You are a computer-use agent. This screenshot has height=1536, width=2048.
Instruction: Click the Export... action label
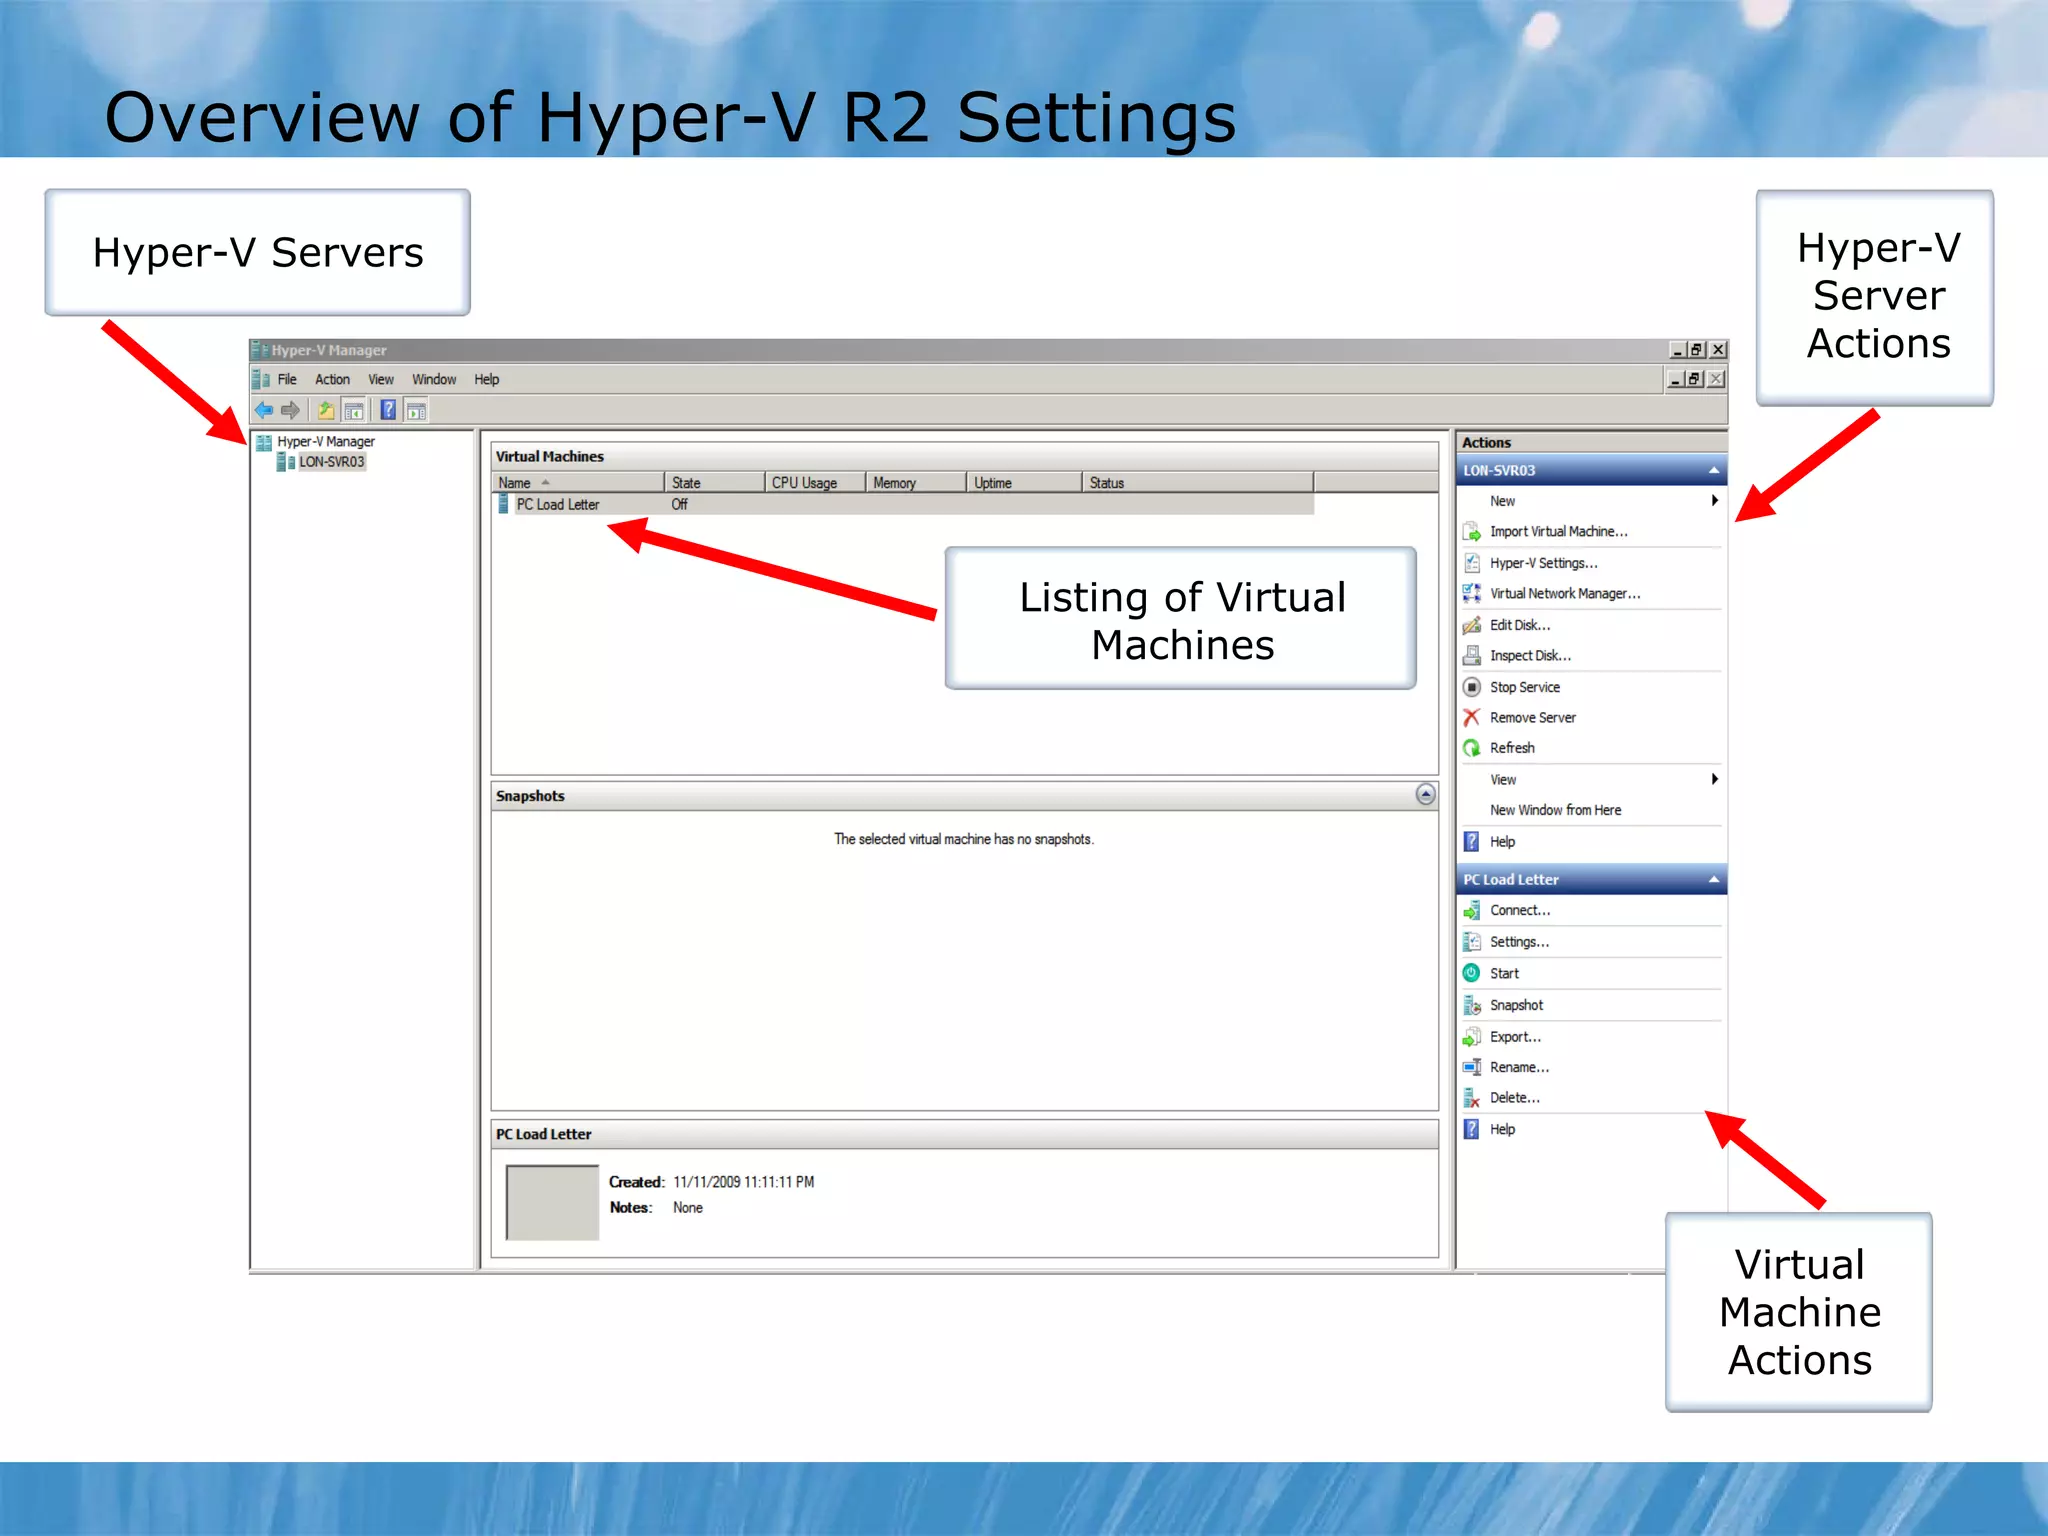[1515, 1037]
